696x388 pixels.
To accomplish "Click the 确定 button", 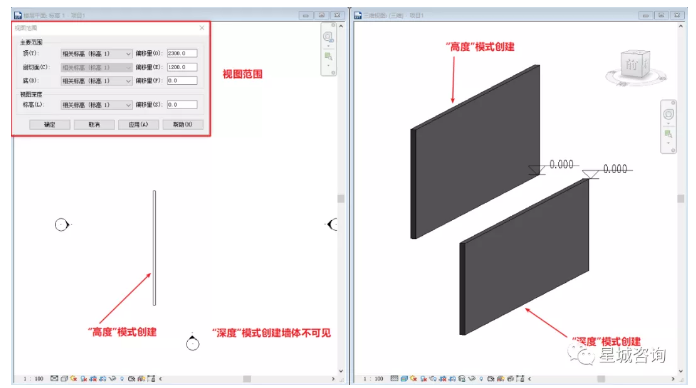I will (x=50, y=125).
